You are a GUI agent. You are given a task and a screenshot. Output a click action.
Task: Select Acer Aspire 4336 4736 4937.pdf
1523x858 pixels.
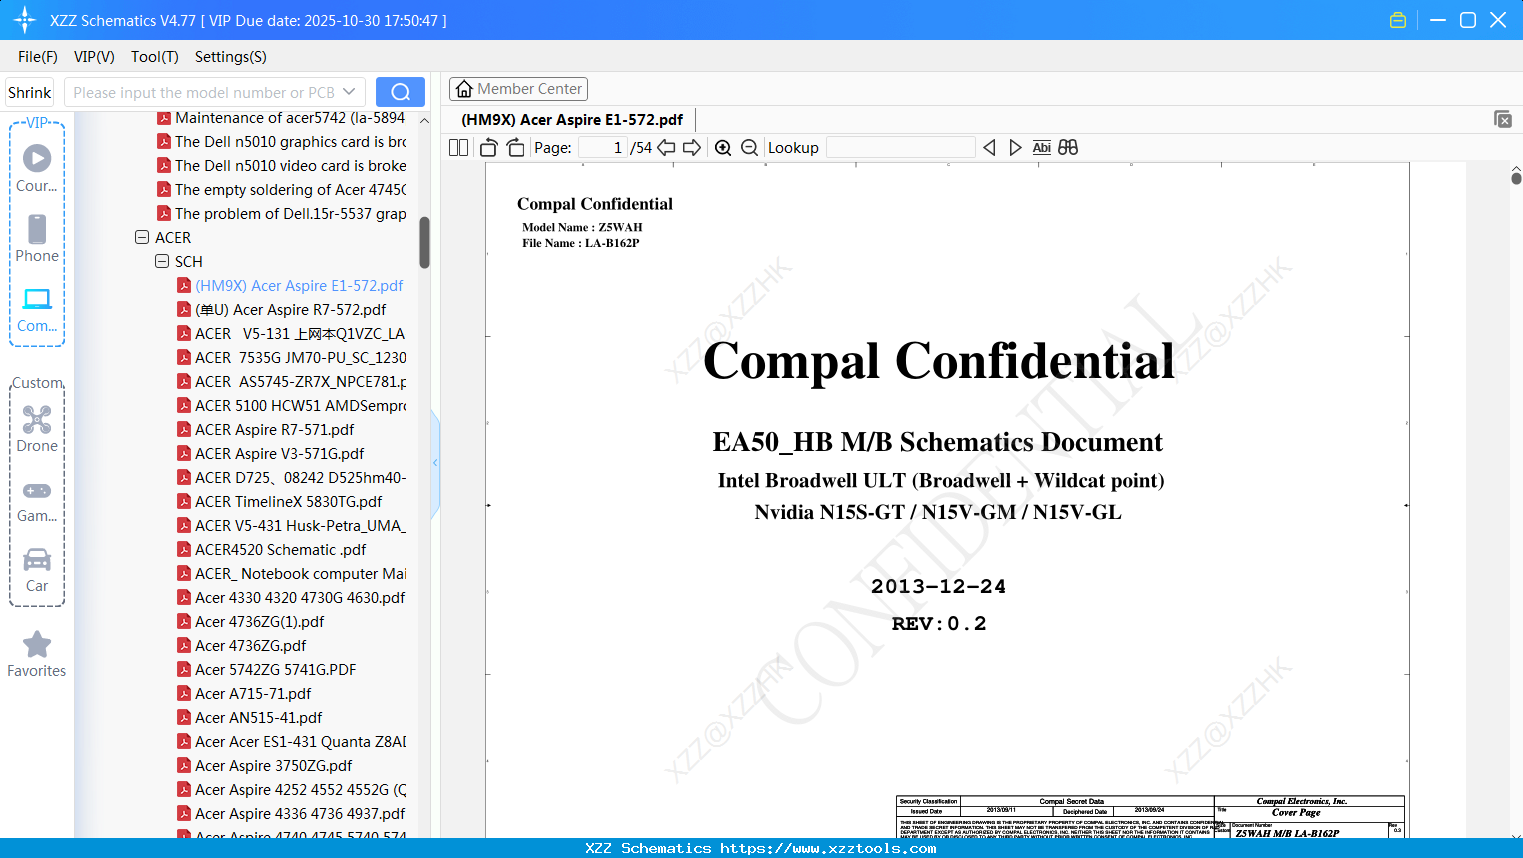(x=300, y=813)
